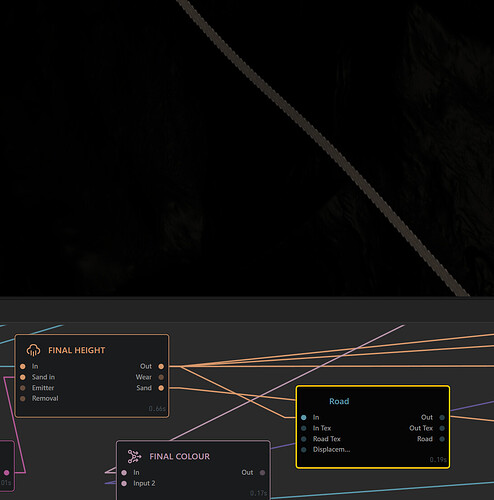494x500 pixels.
Task: Click the FINAL COLOUR node combine icon
Action: [134, 456]
